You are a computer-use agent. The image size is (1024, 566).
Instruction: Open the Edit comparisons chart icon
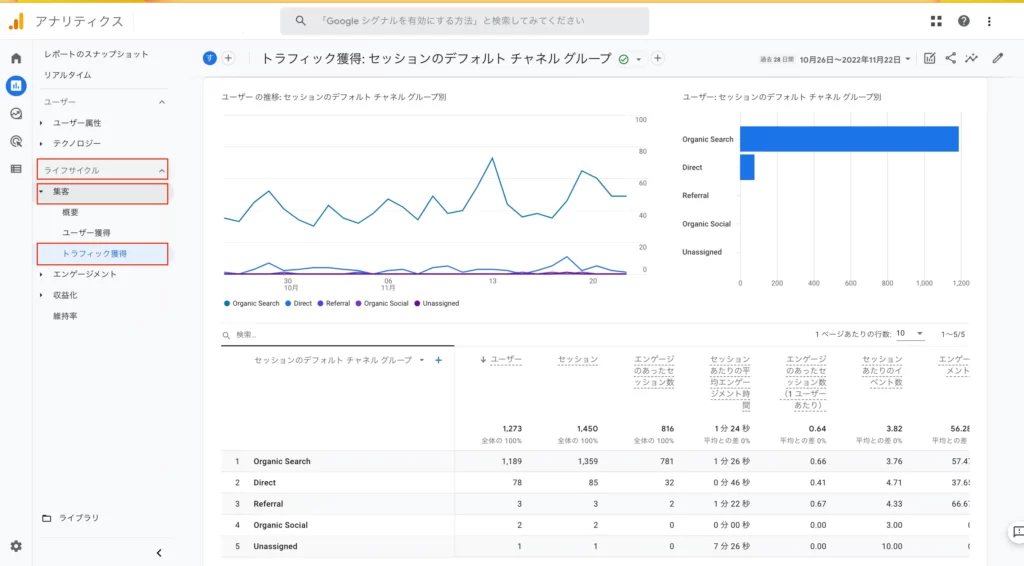929,58
